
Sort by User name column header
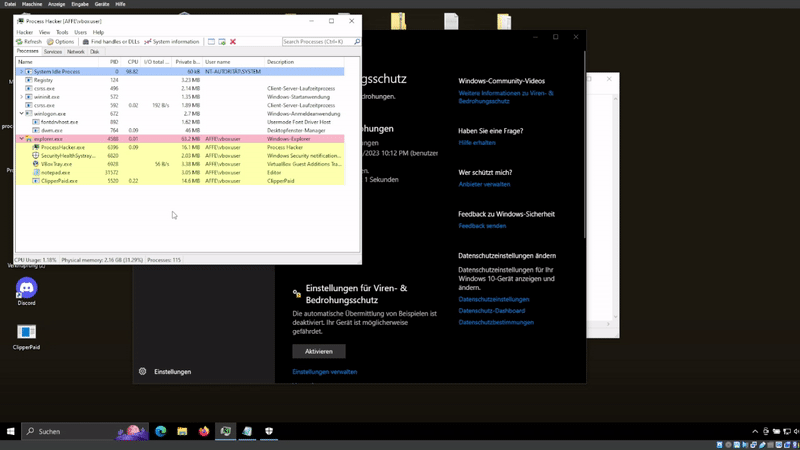(x=233, y=62)
